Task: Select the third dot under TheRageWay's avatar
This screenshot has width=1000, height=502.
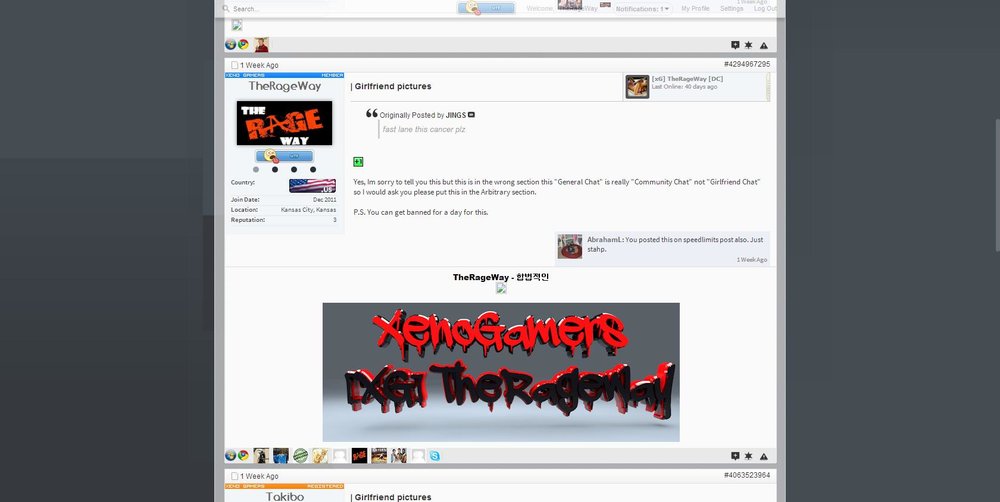Action: coord(294,170)
